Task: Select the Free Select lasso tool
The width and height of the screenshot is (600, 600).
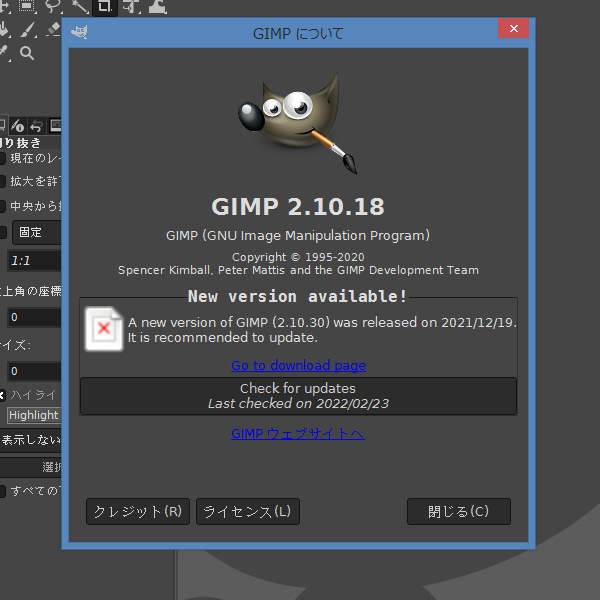Action: click(54, 6)
